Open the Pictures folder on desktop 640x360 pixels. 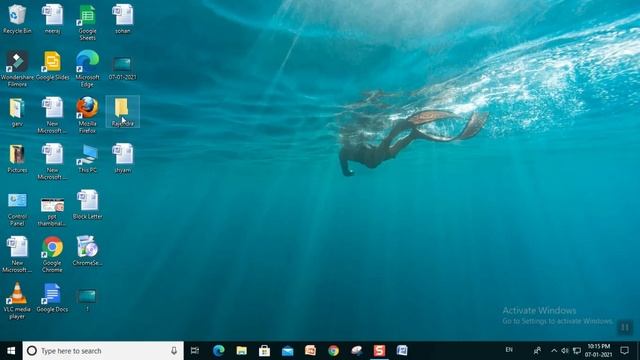coord(17,158)
